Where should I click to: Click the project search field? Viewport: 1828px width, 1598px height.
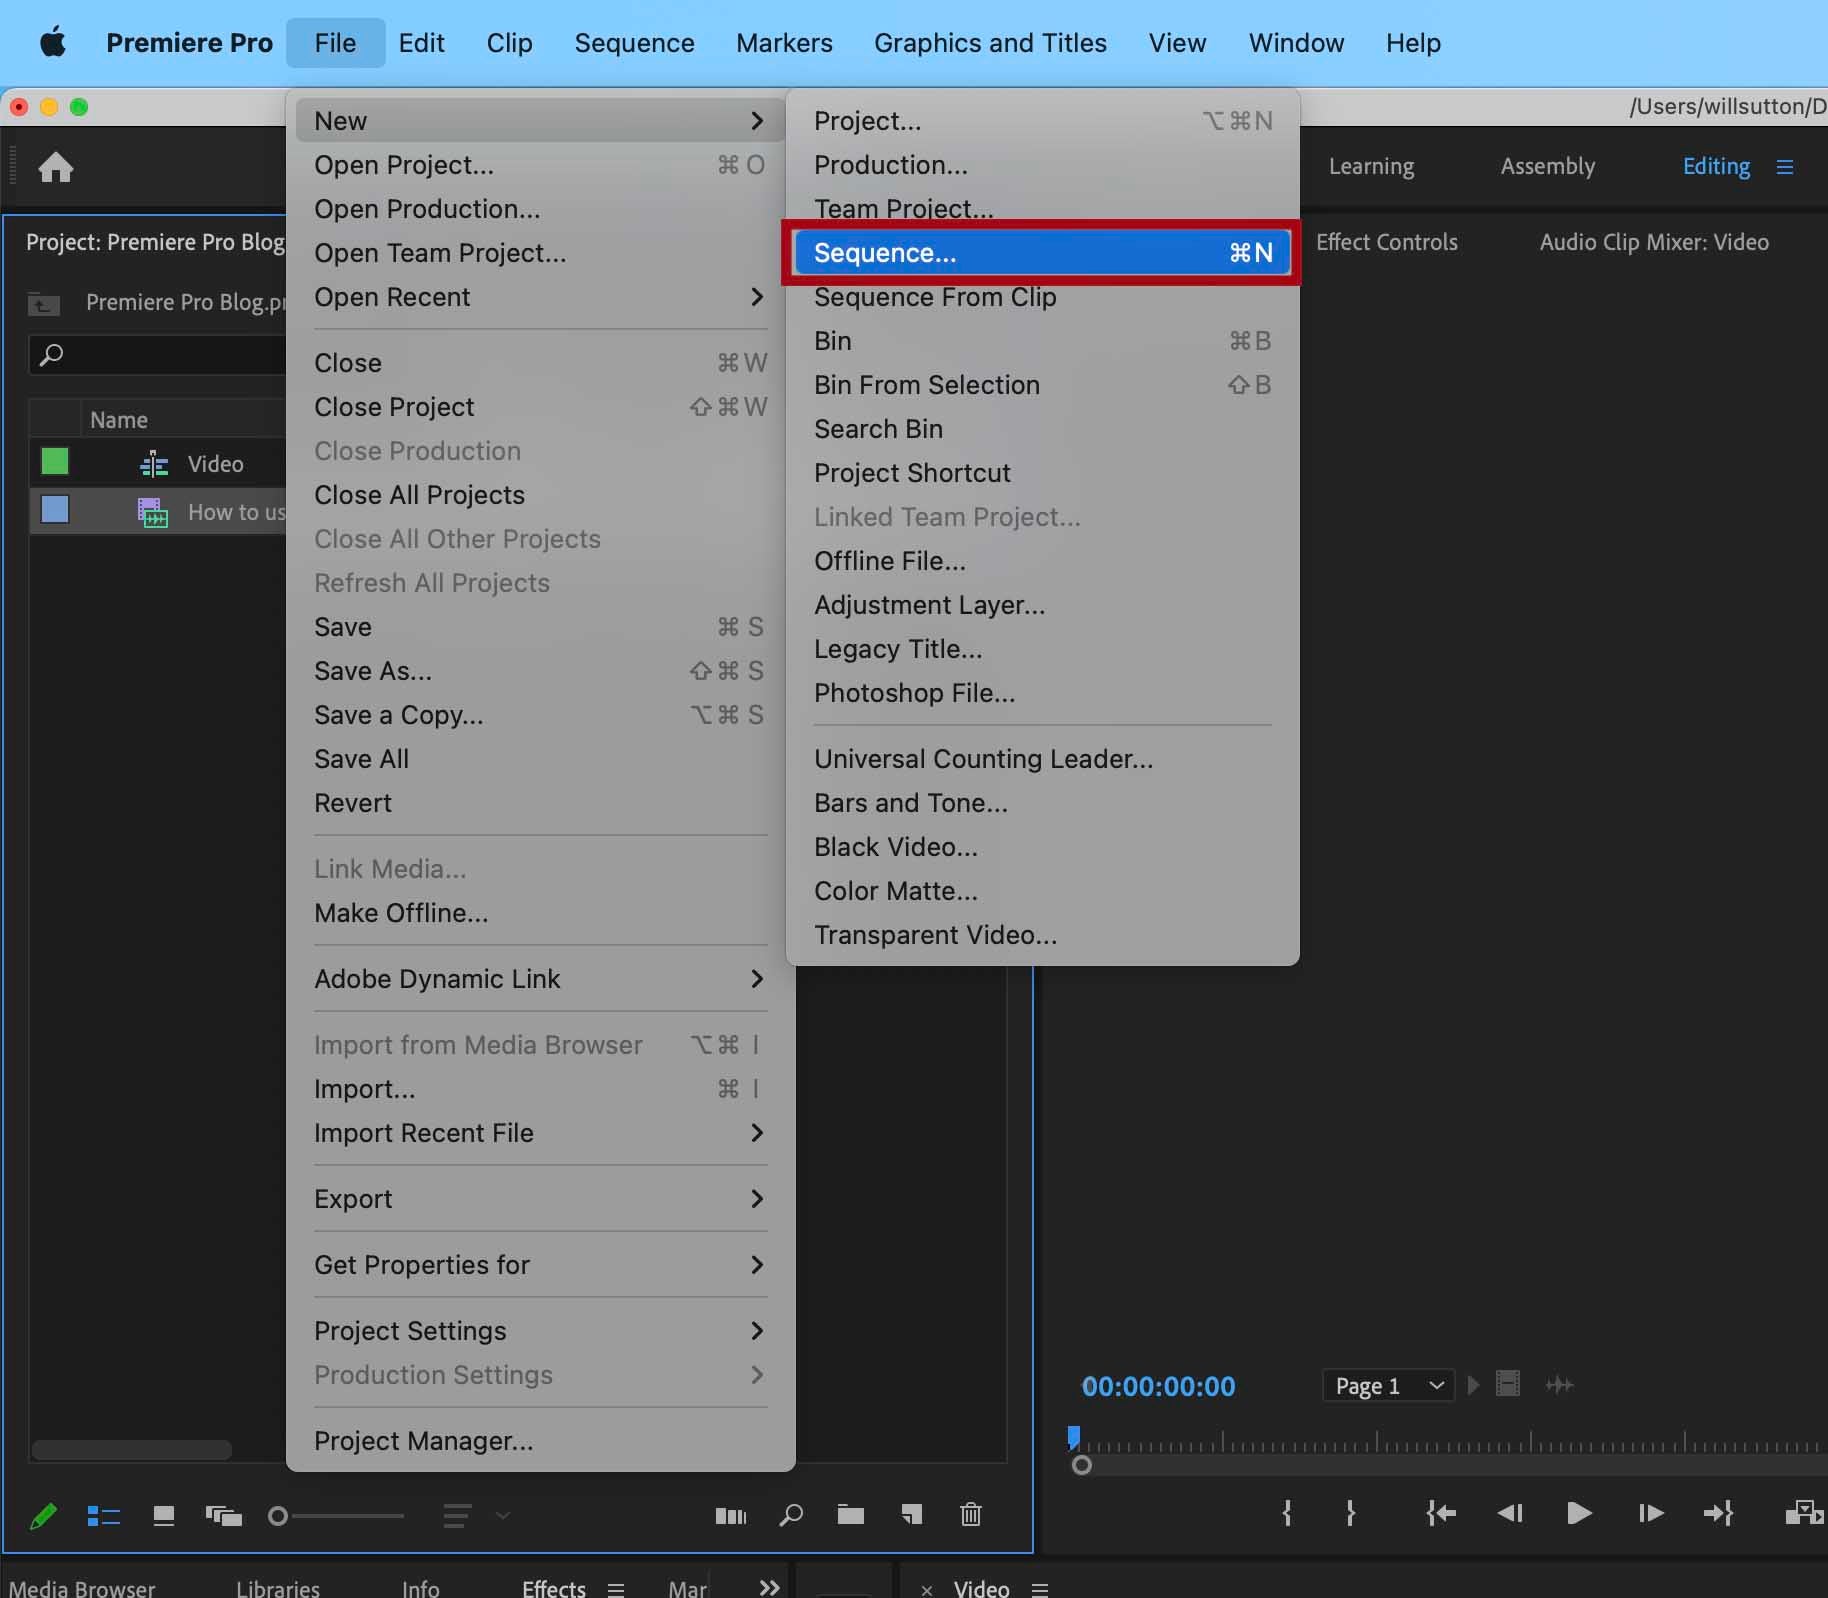click(158, 355)
